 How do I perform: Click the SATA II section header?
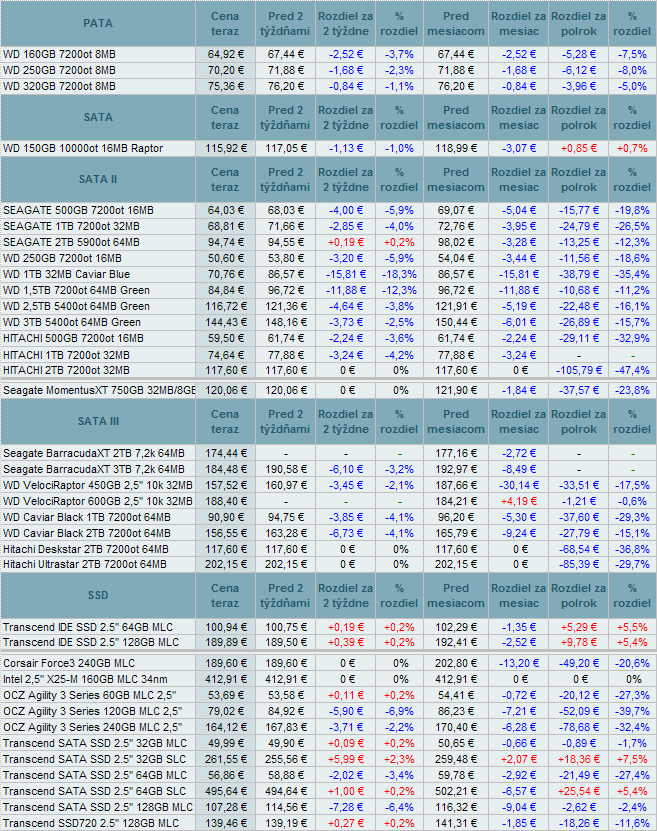tap(98, 179)
